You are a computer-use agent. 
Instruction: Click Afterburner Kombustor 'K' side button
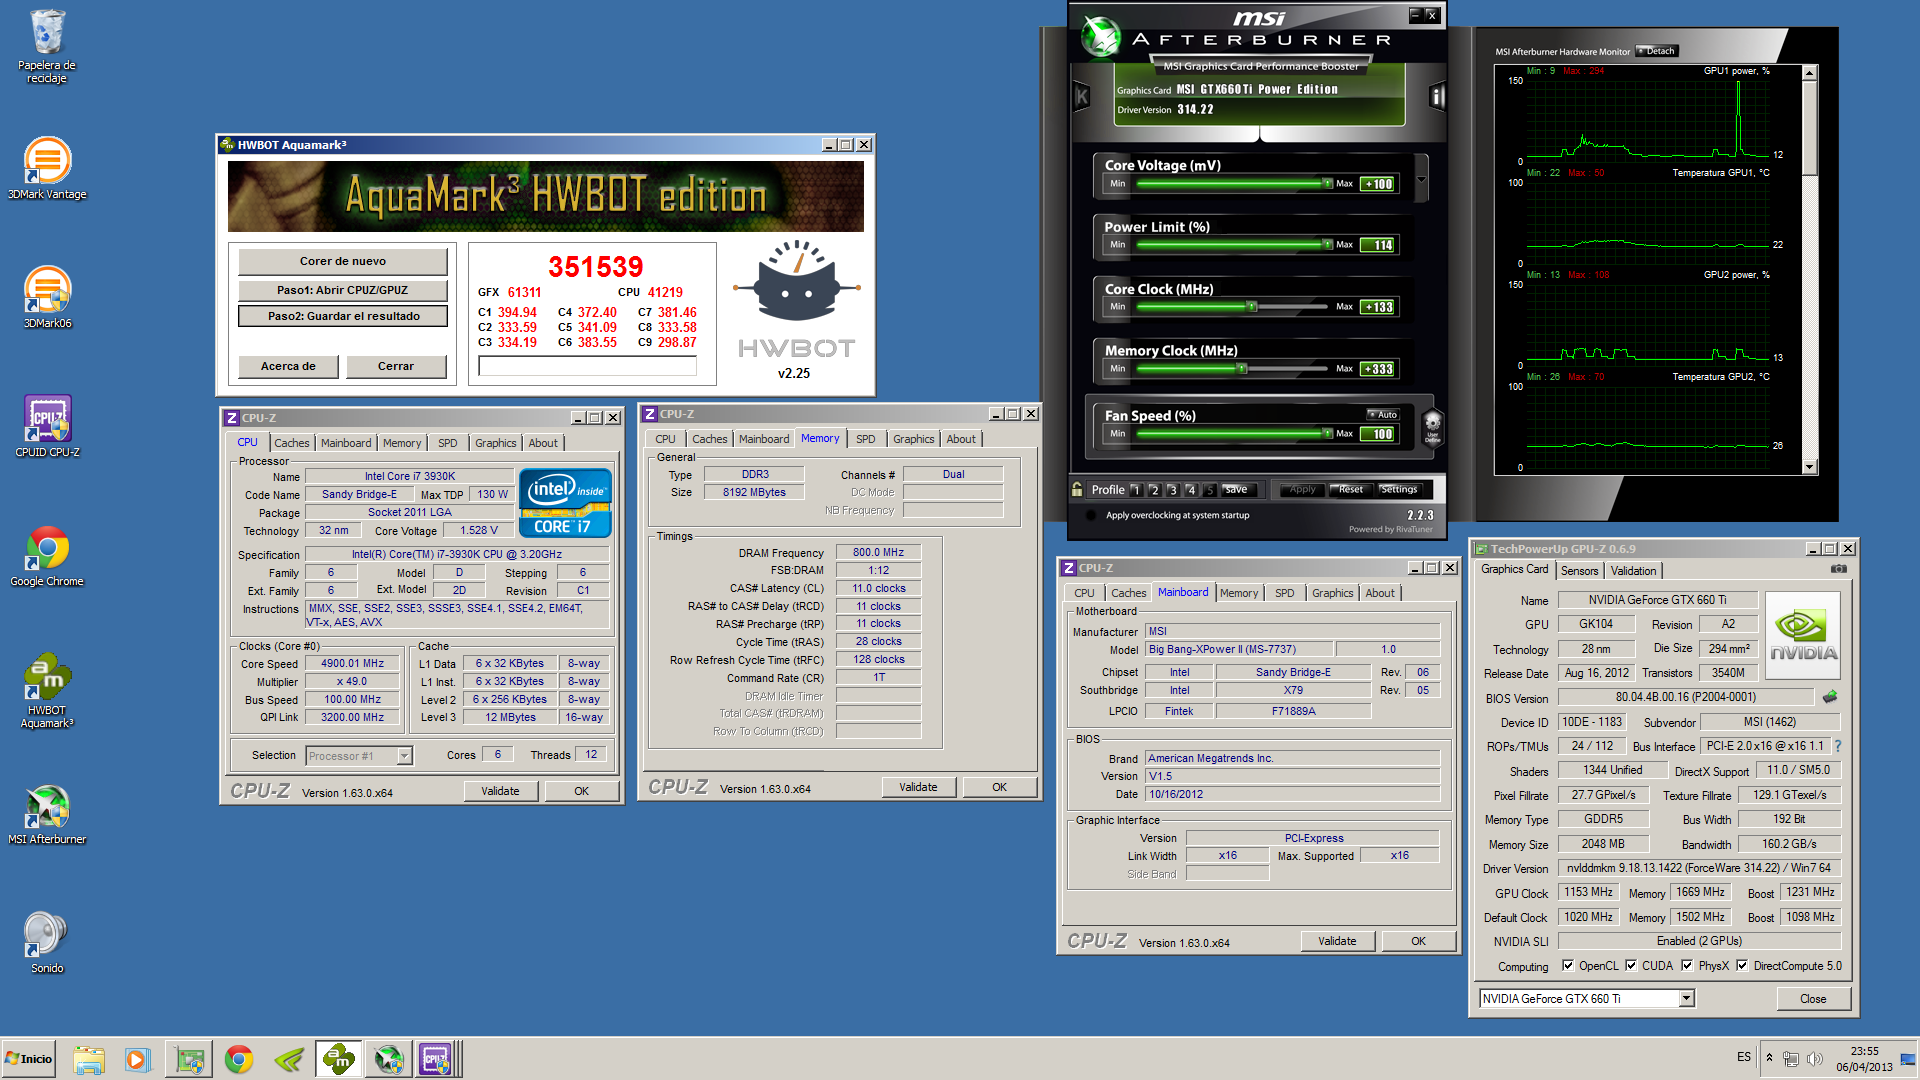click(1081, 96)
